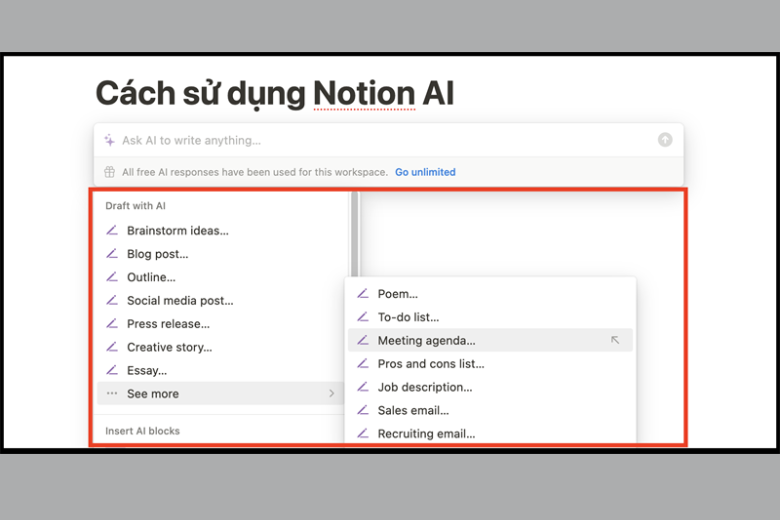Choose Essay... draft option
Image resolution: width=780 pixels, height=520 pixels.
tap(221, 370)
